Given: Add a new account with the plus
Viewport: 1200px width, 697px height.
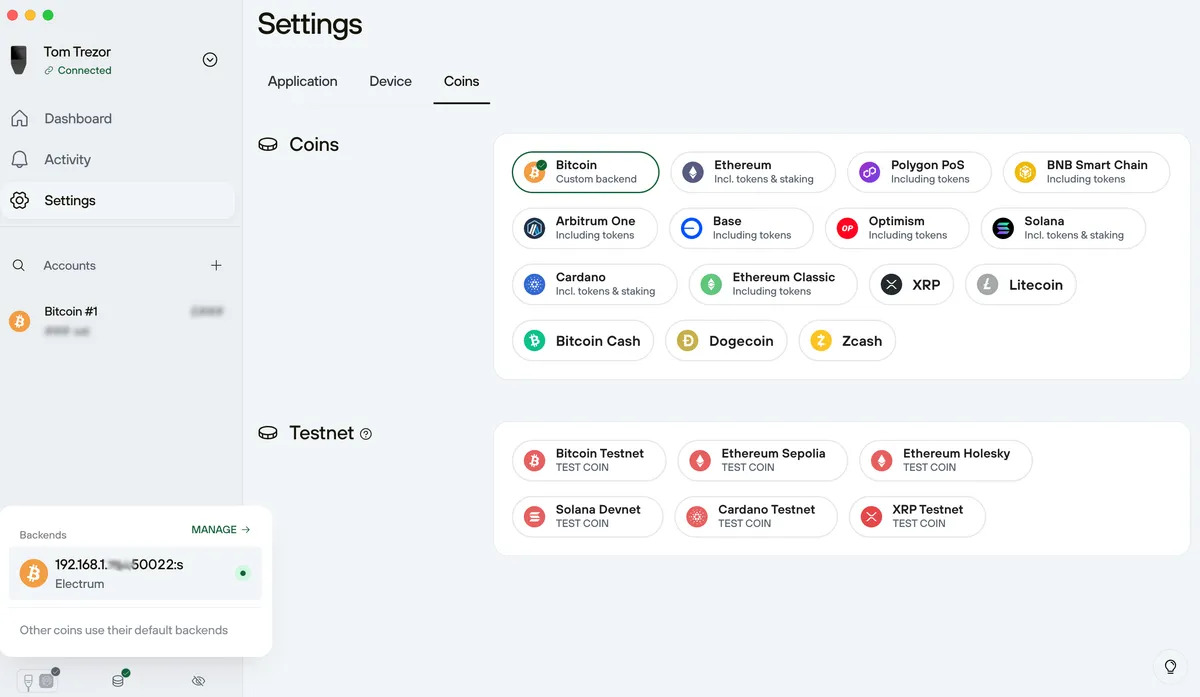Looking at the screenshot, I should [216, 265].
